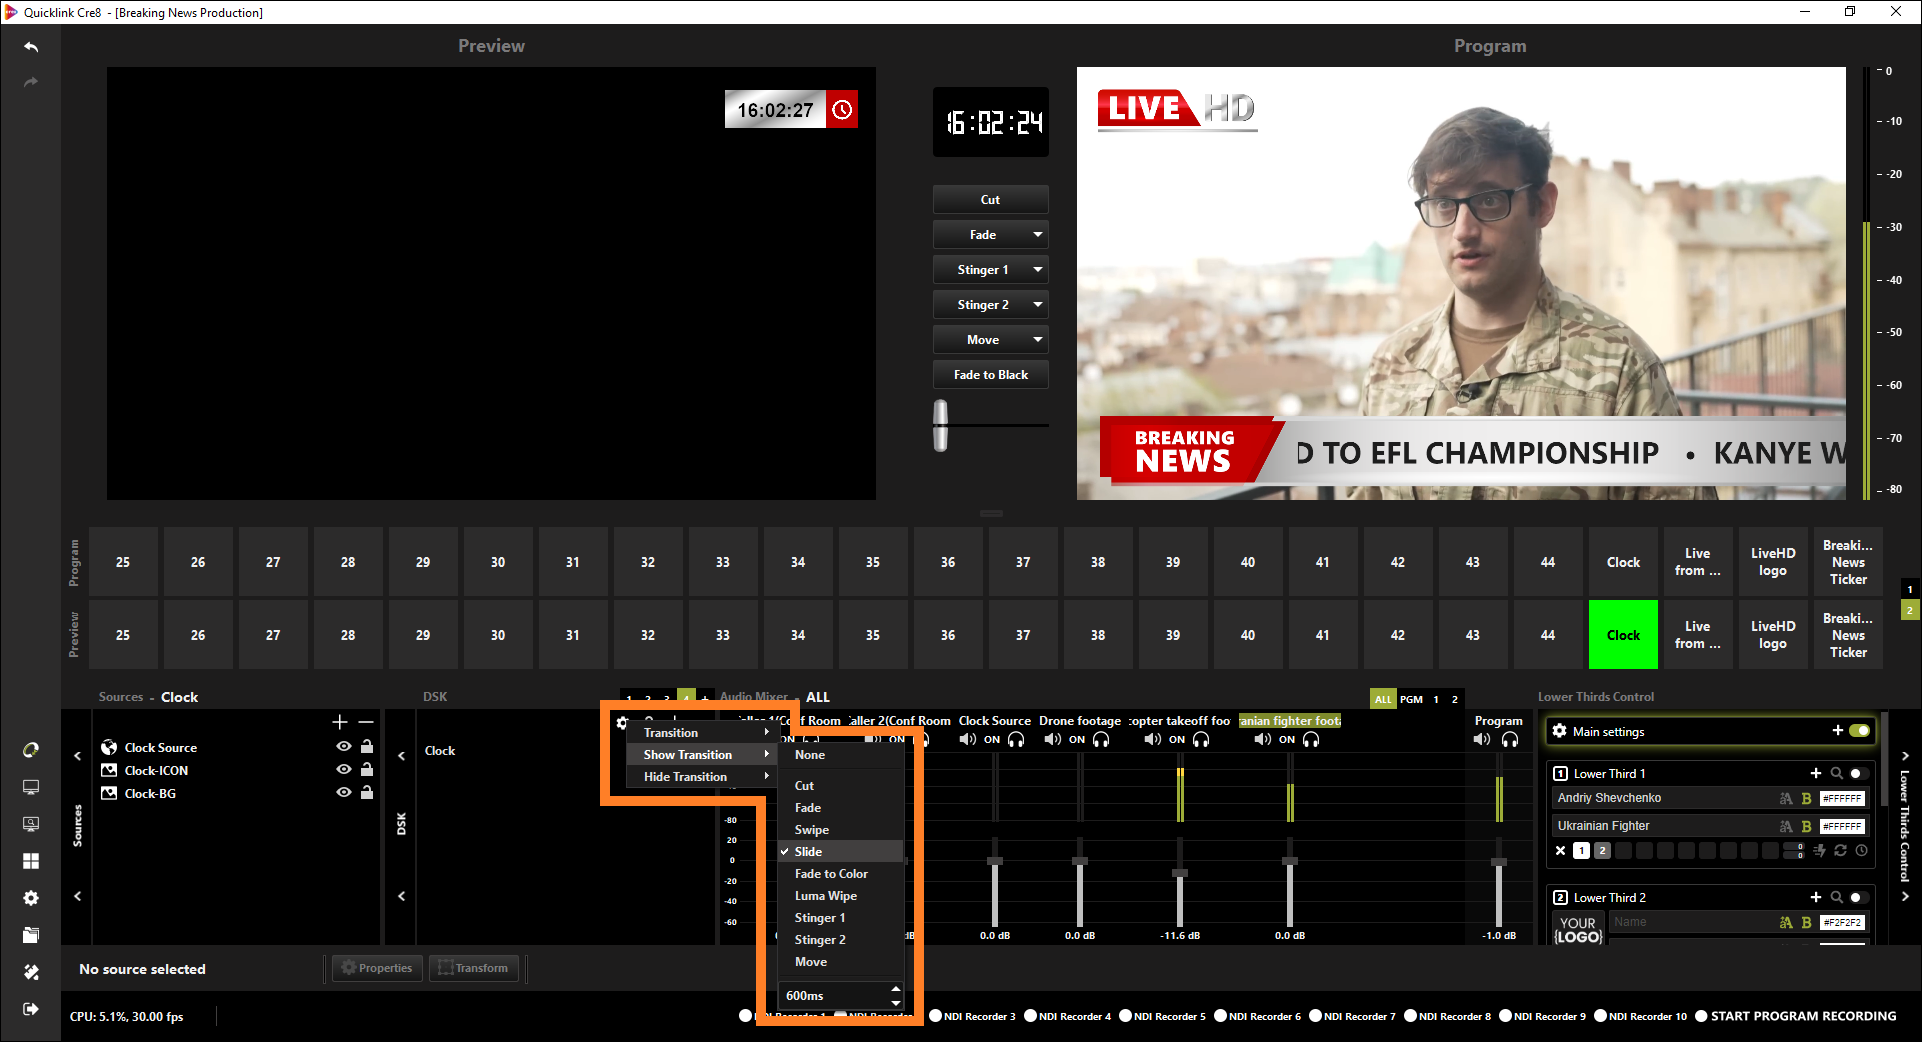Open the multiview grid icon in sidebar
This screenshot has width=1922, height=1042.
31,861
